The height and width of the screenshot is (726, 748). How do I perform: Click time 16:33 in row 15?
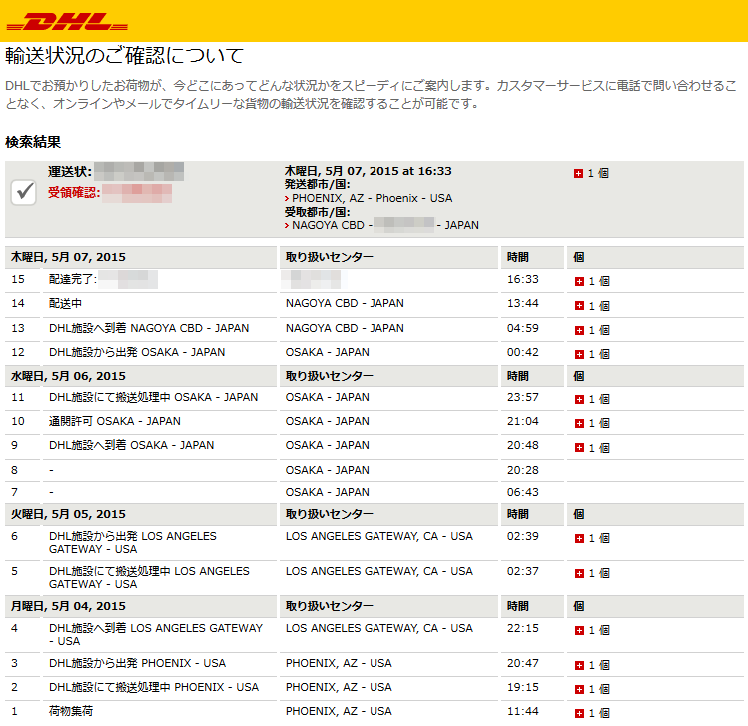click(522, 280)
